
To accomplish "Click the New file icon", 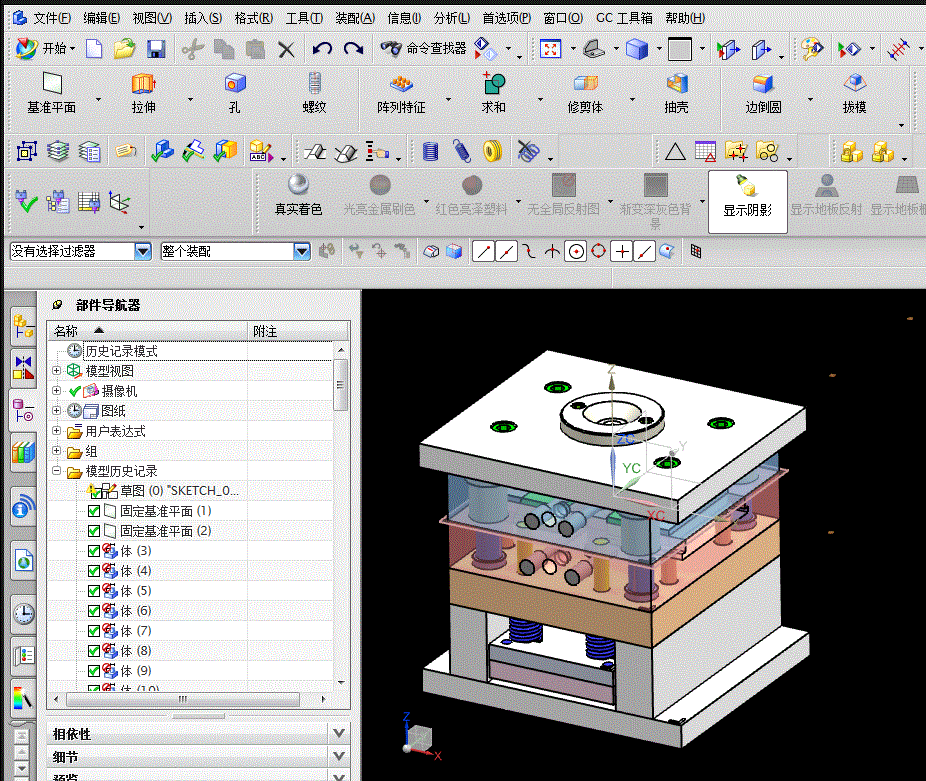I will point(94,48).
